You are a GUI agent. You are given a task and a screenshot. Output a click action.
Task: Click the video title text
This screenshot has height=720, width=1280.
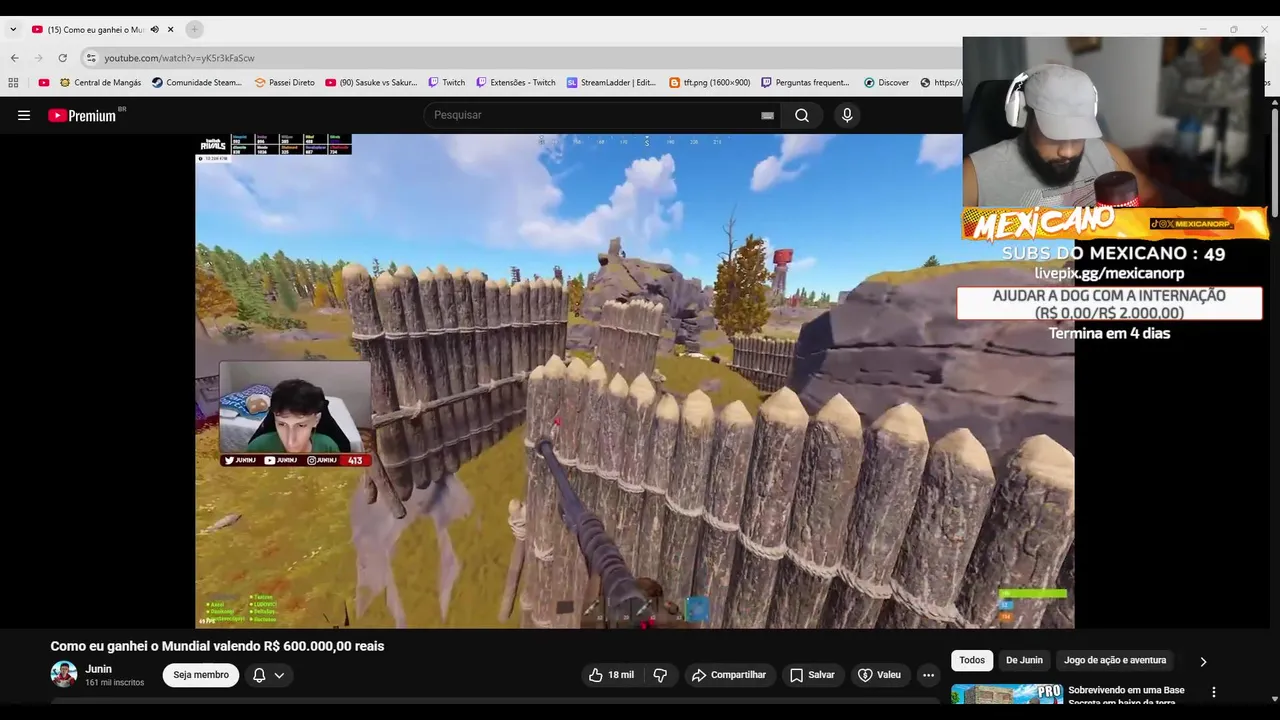[217, 646]
